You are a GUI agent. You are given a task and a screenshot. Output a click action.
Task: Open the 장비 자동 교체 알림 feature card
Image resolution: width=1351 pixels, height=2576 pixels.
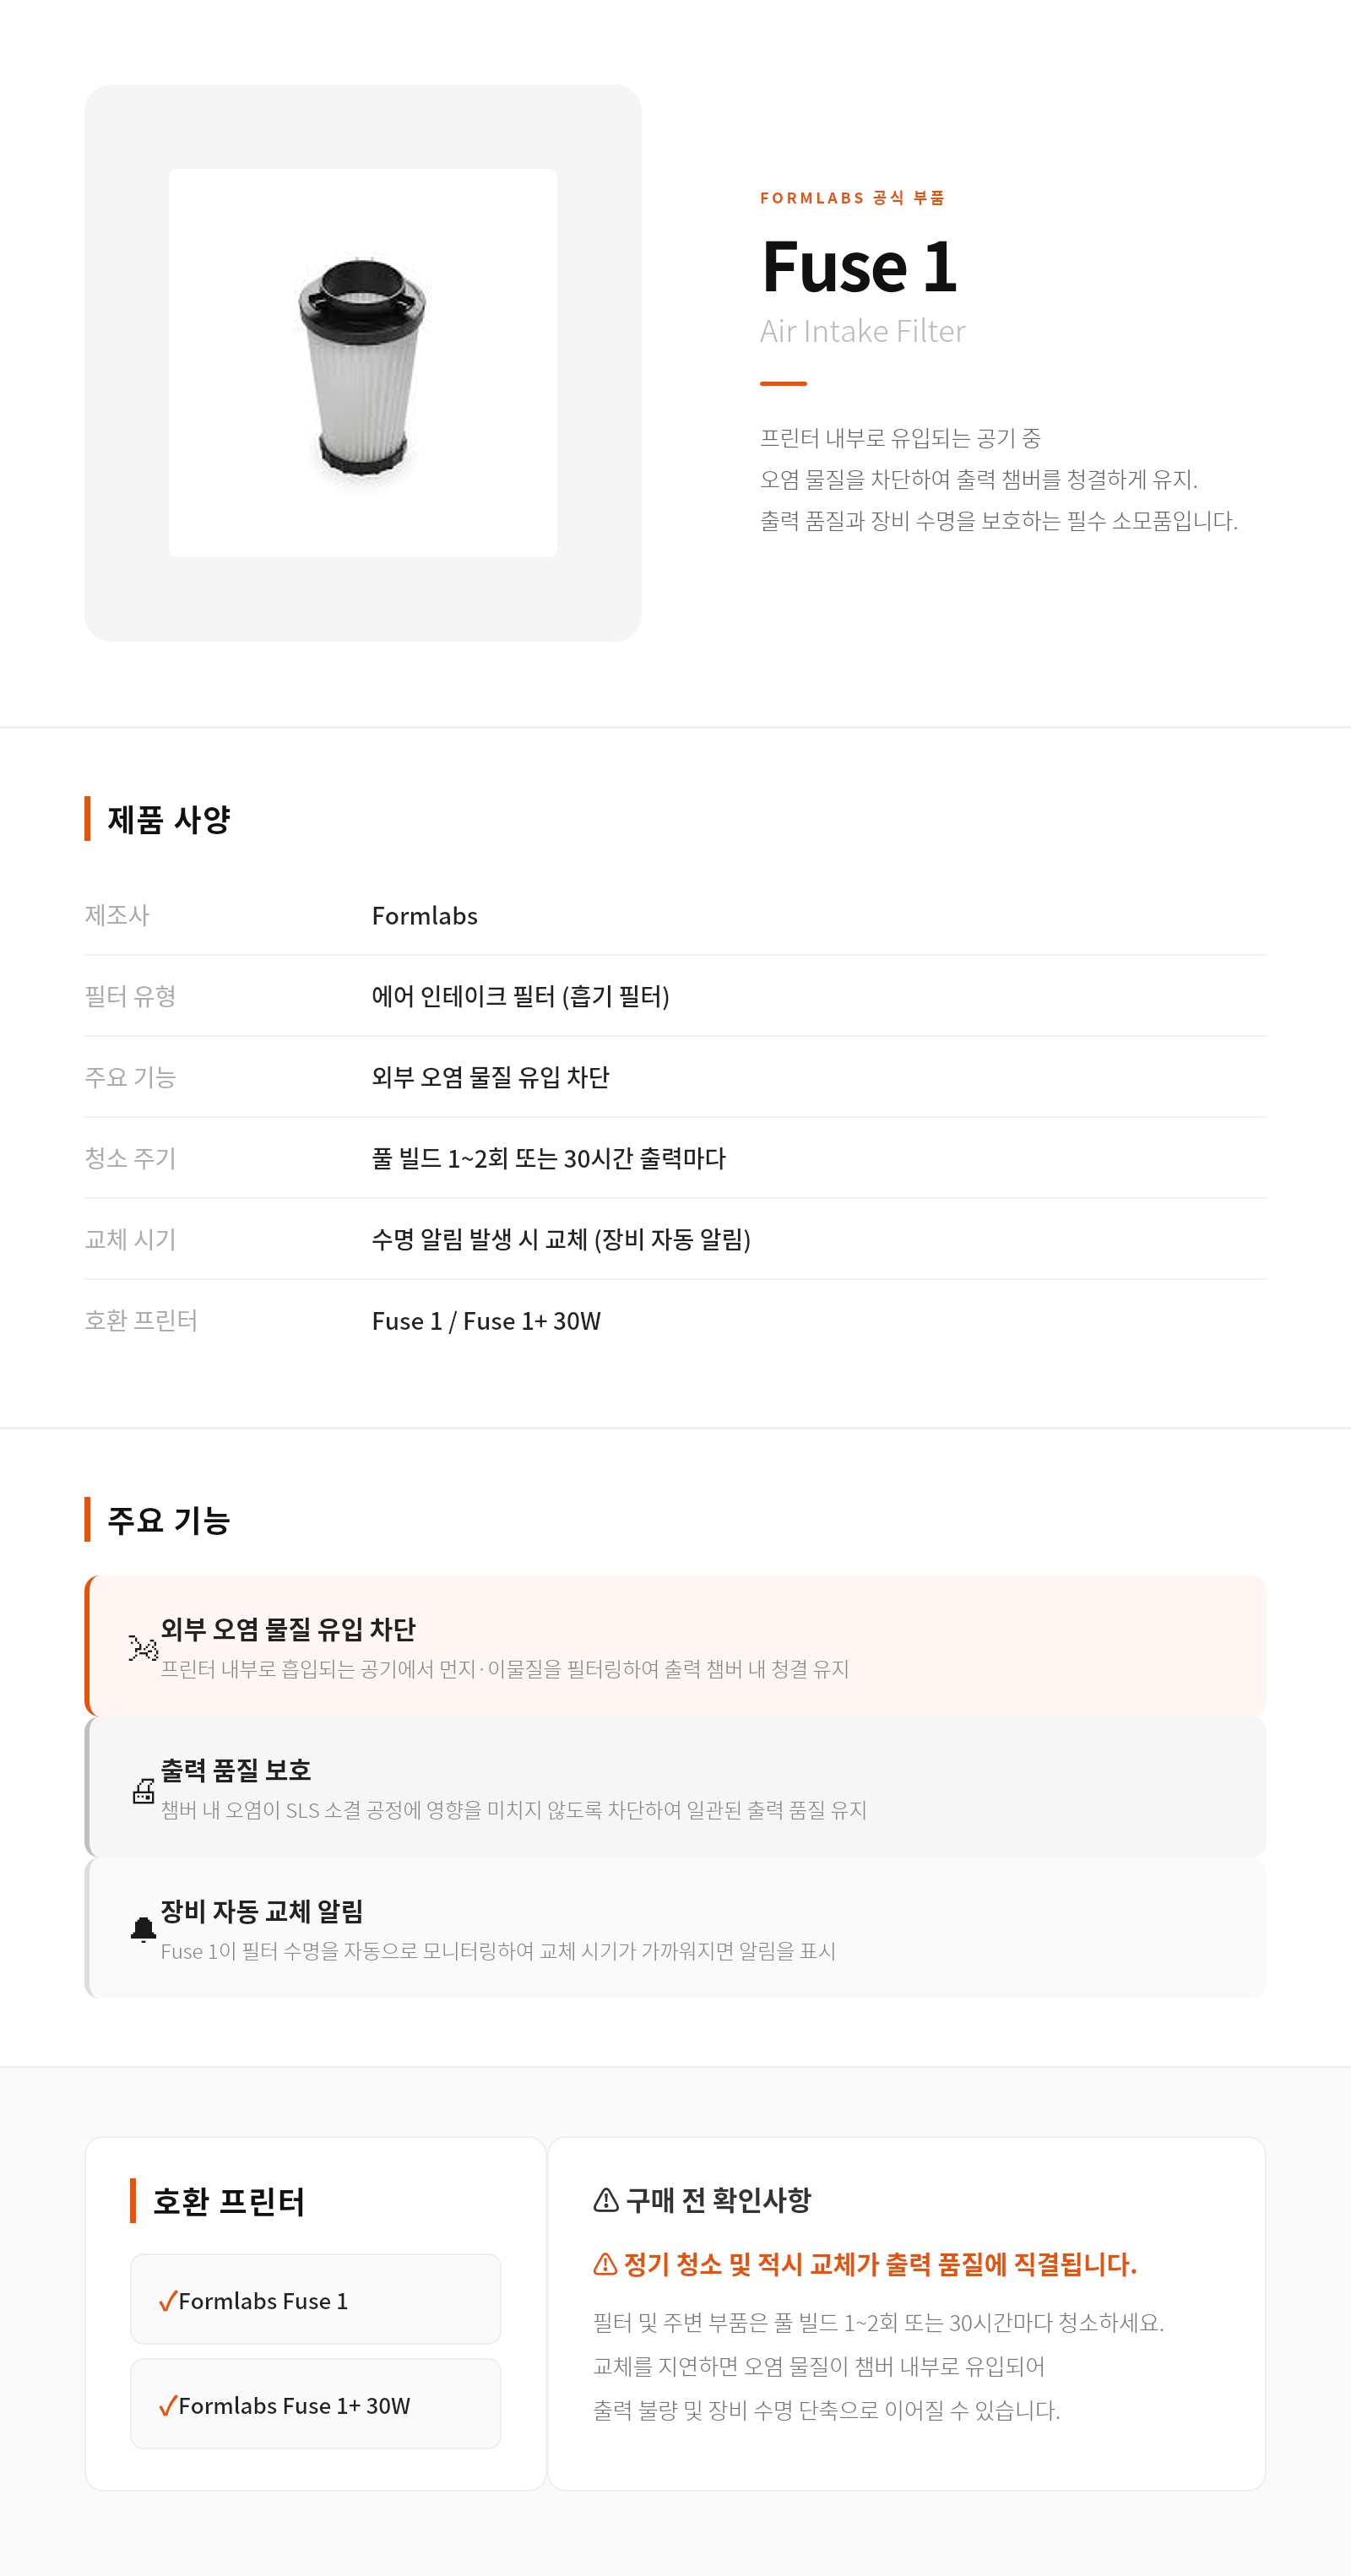675,1928
